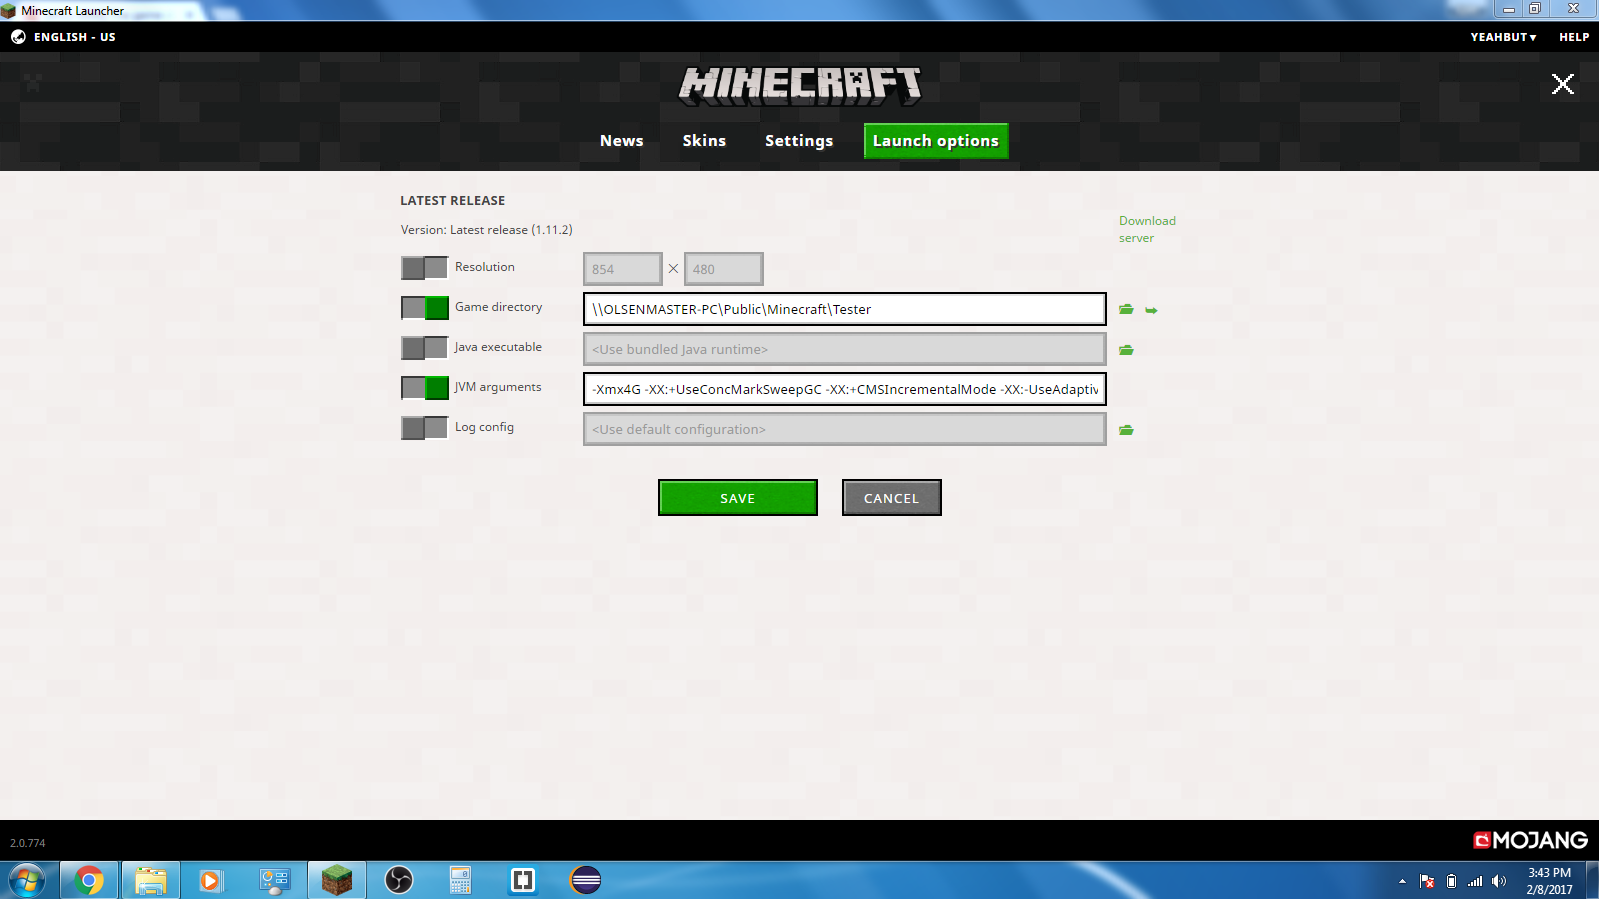Click the globe language icon
1599x899 pixels.
pyautogui.click(x=18, y=37)
